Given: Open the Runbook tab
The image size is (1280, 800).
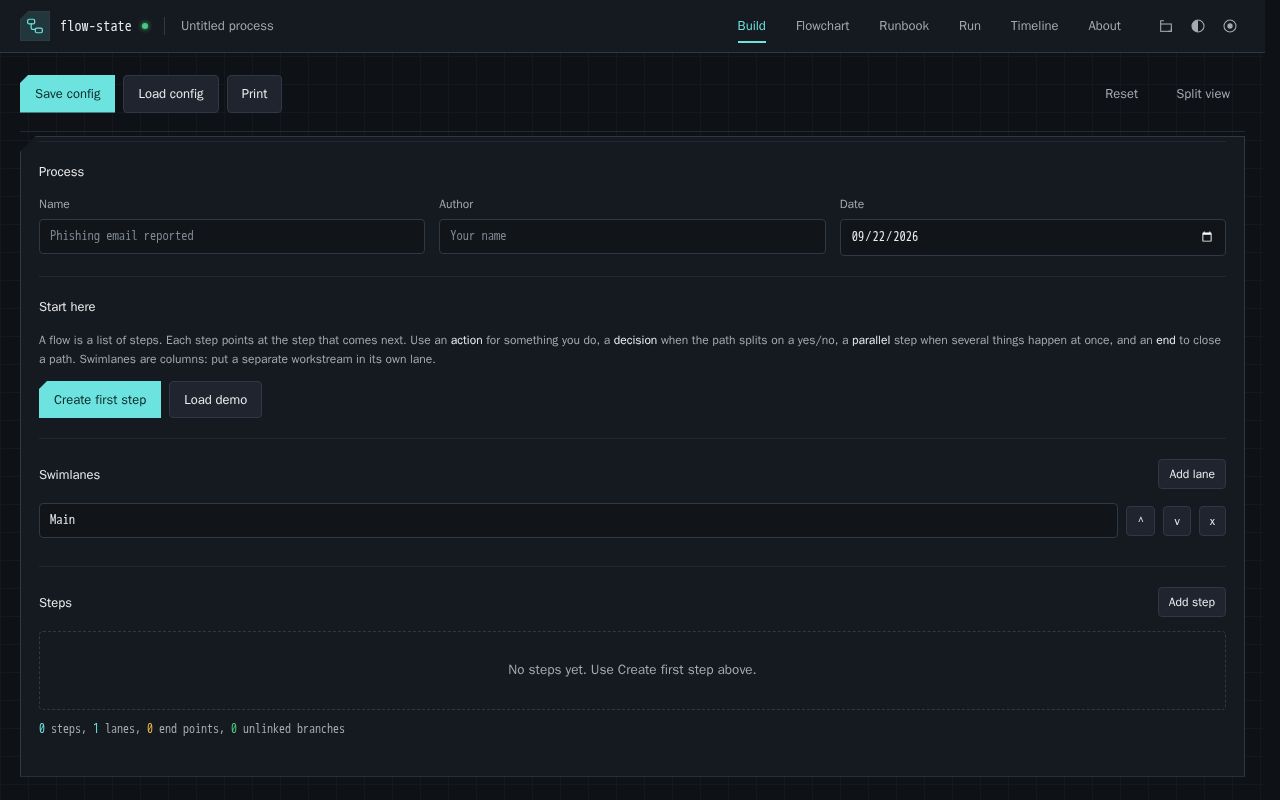Looking at the screenshot, I should coord(904,26).
